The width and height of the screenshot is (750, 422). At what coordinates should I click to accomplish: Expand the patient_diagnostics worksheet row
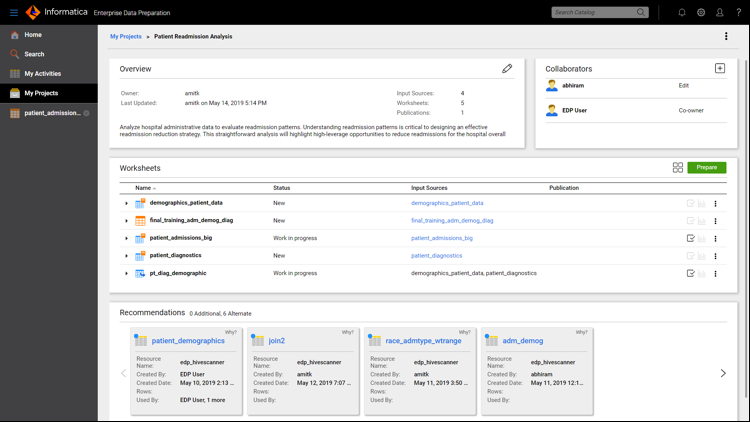point(127,256)
